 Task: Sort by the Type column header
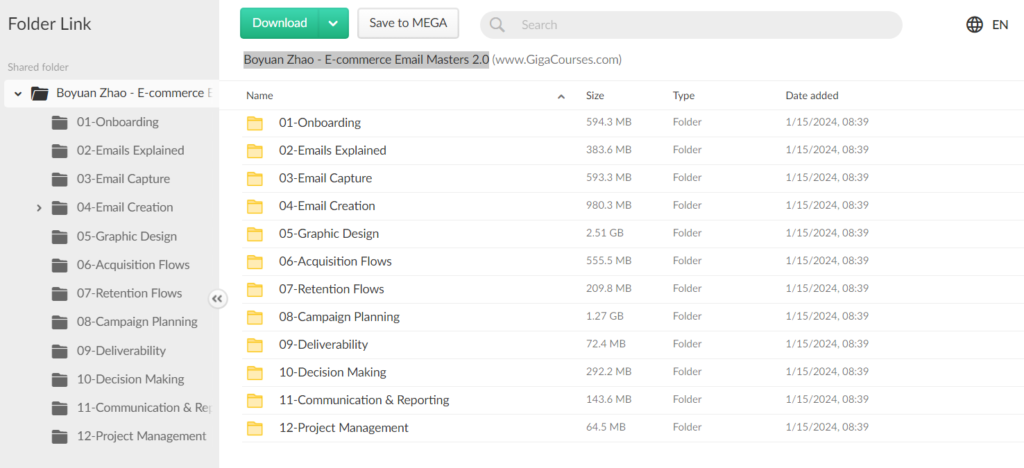(x=684, y=95)
